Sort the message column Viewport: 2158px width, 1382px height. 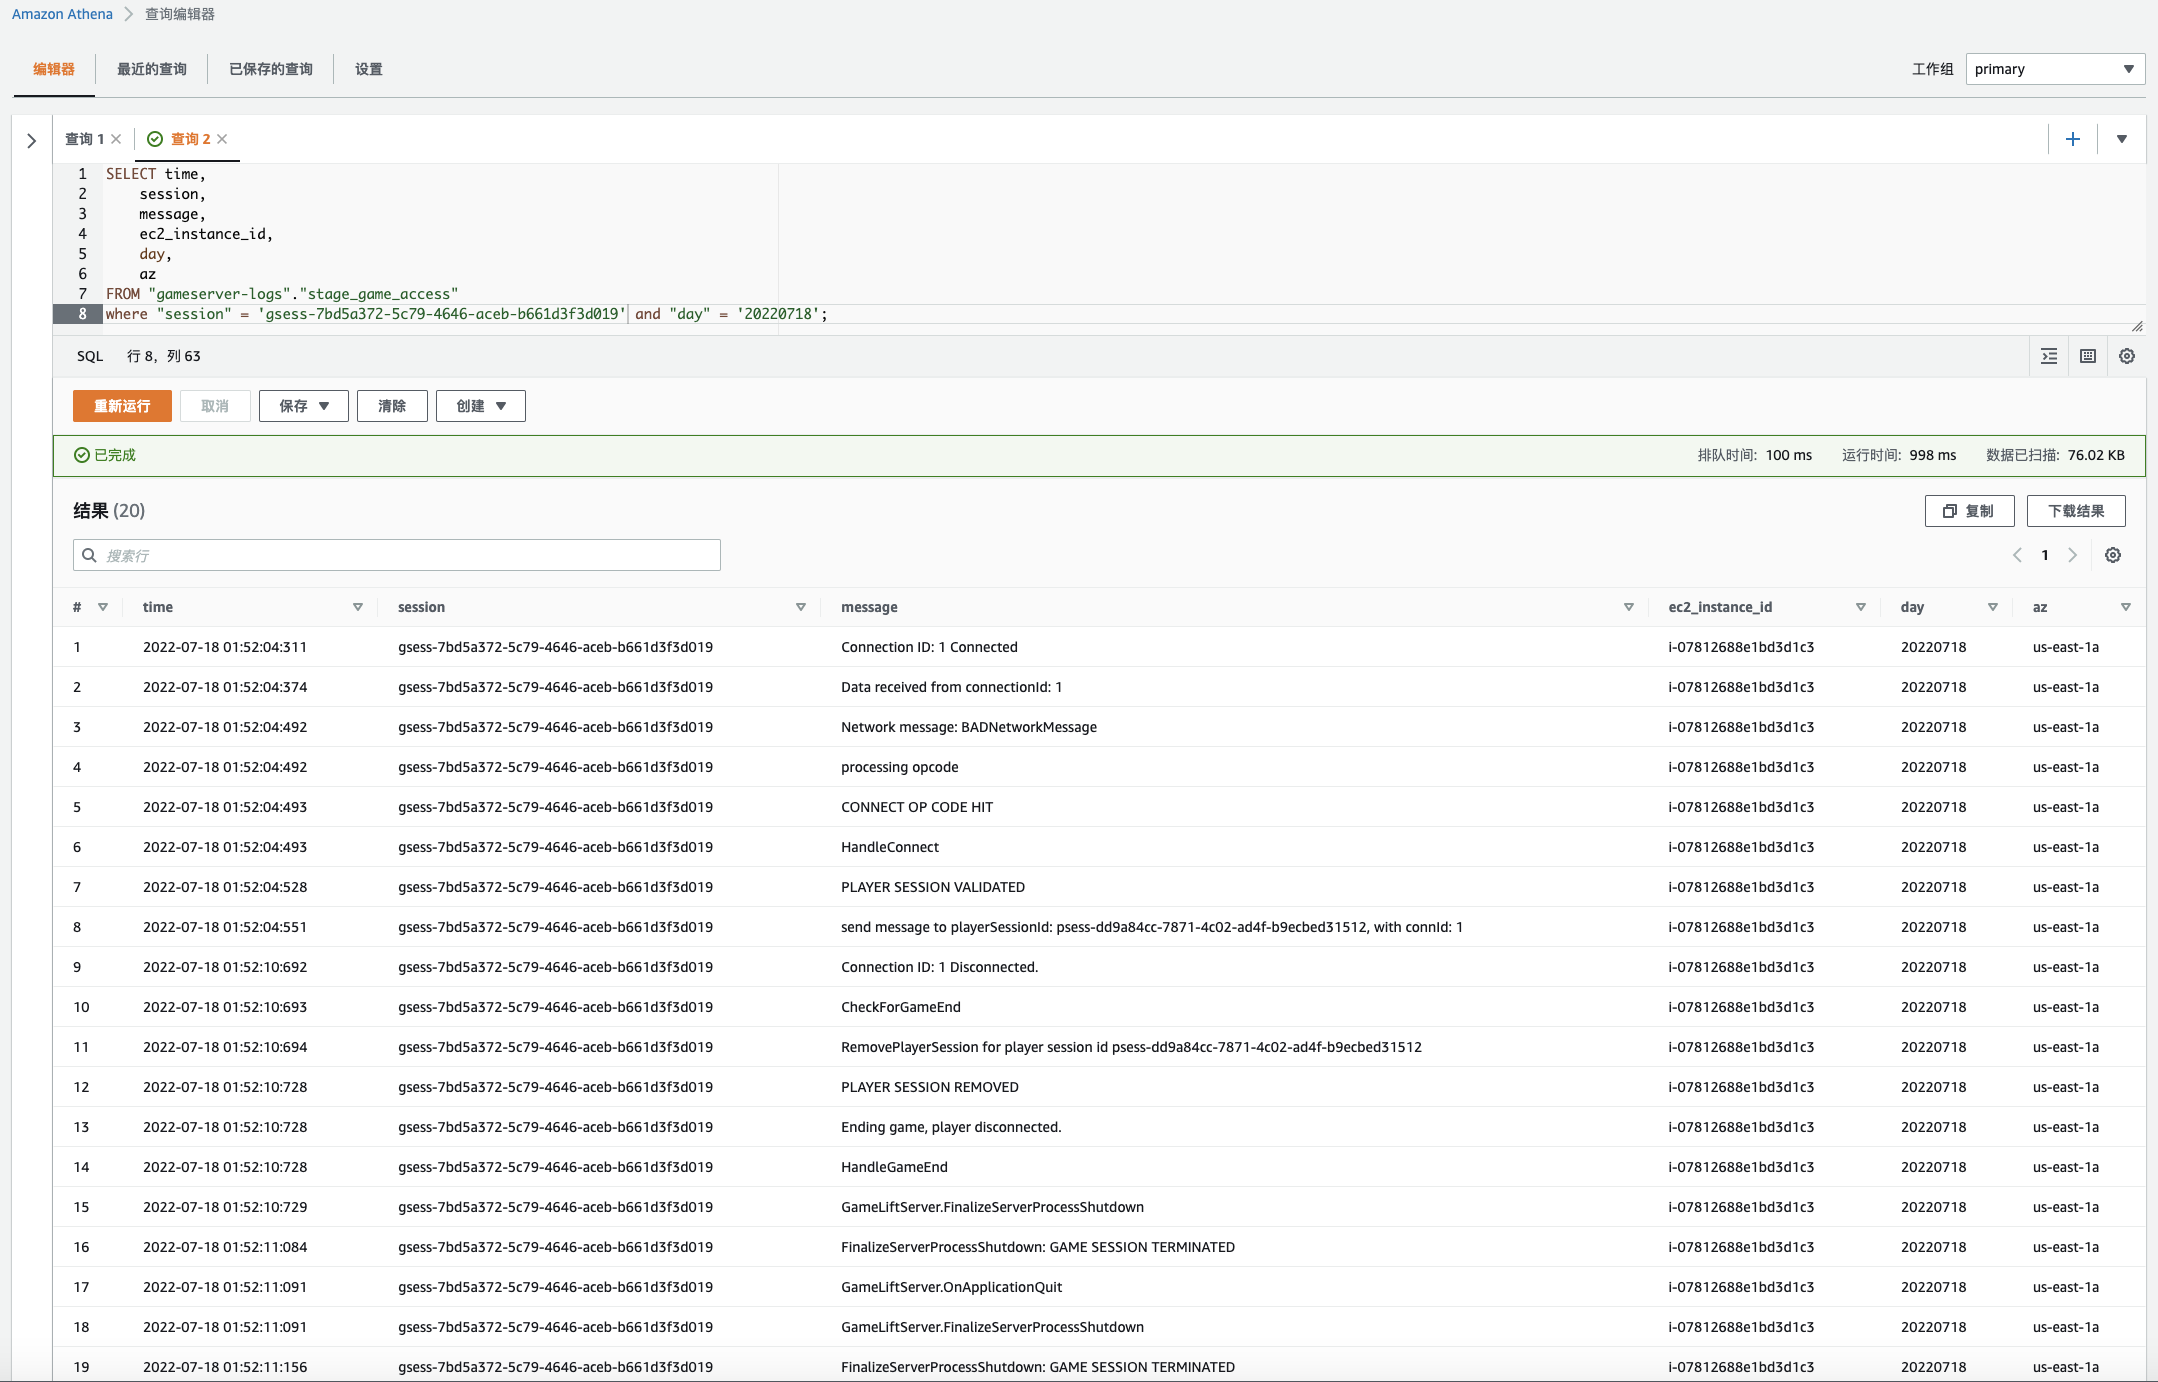pos(1628,607)
